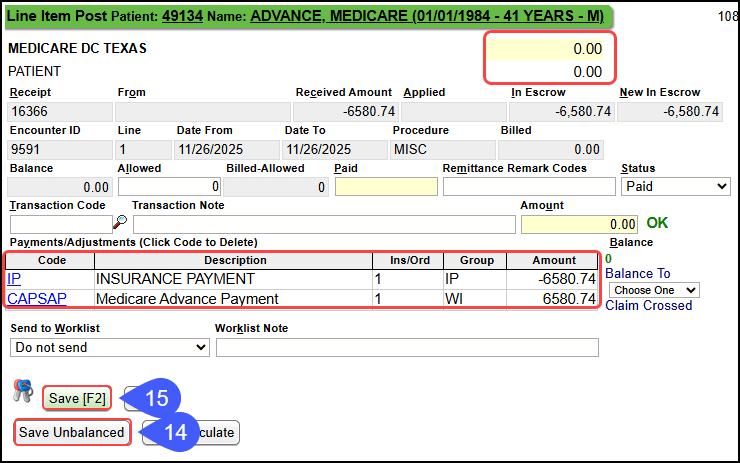Click the MEDICARE DC TEXAS balance field
Screen dimensions: 740x463
click(548, 48)
